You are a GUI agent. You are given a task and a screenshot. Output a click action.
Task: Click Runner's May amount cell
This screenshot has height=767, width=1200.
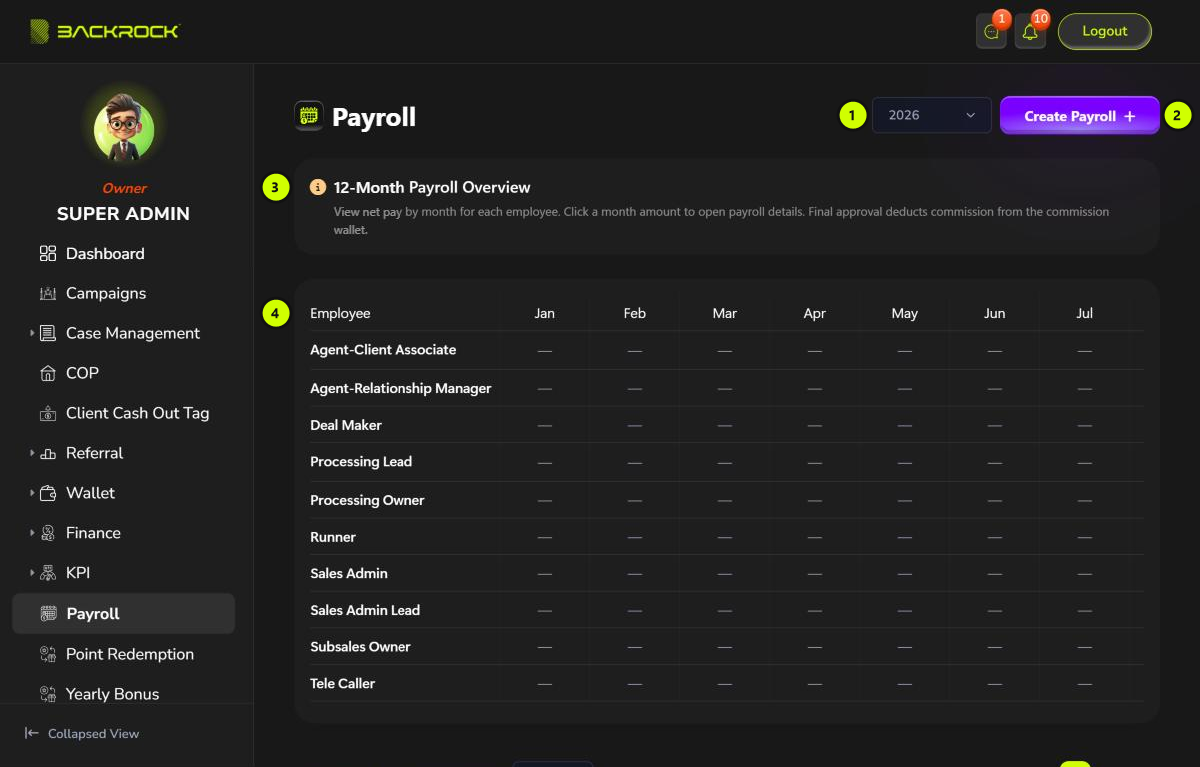(905, 537)
